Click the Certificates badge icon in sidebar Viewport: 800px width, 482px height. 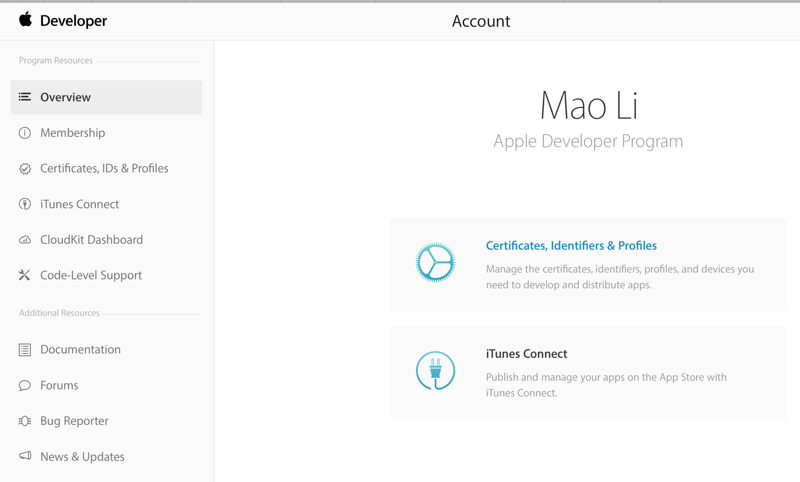point(25,169)
